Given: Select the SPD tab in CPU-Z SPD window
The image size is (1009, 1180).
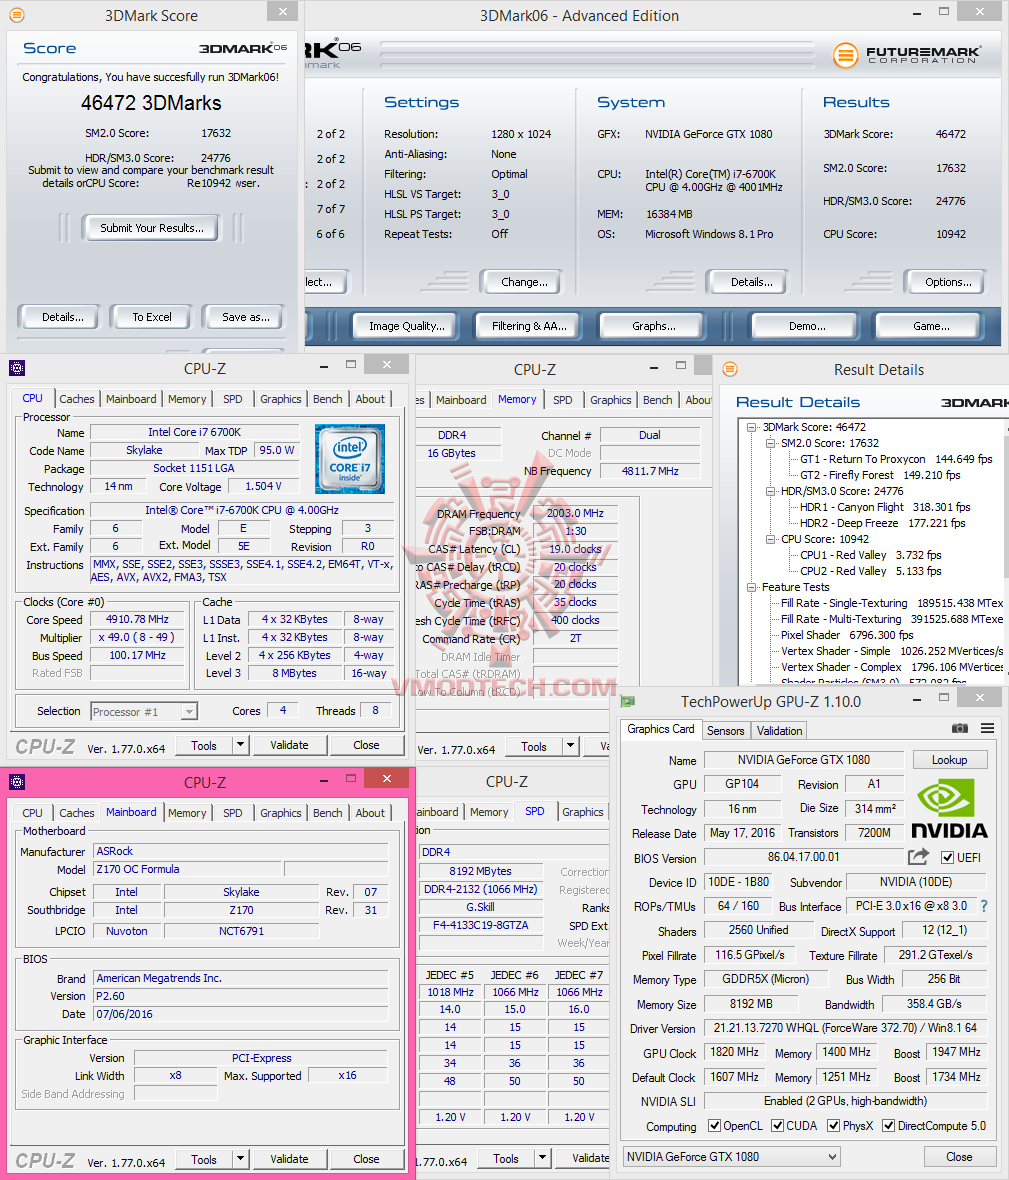Looking at the screenshot, I should pos(535,811).
